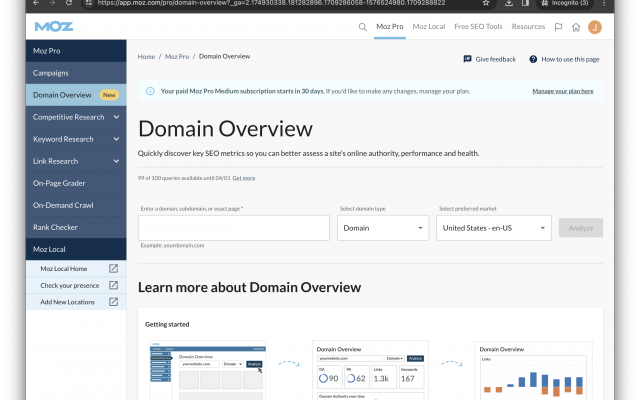Open the preferred market dropdown
Screen dimensions: 640x400
coord(494,228)
